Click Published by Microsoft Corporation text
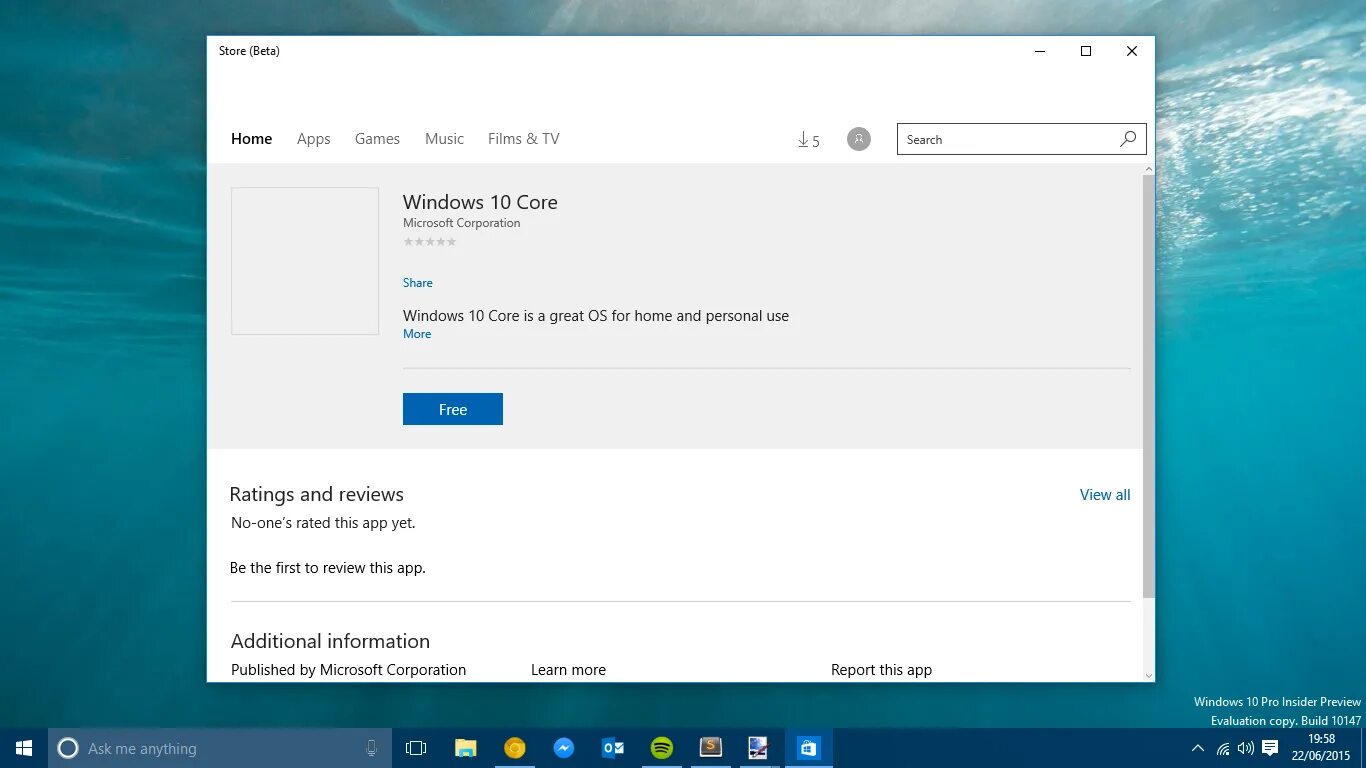This screenshot has width=1366, height=768. pos(348,670)
